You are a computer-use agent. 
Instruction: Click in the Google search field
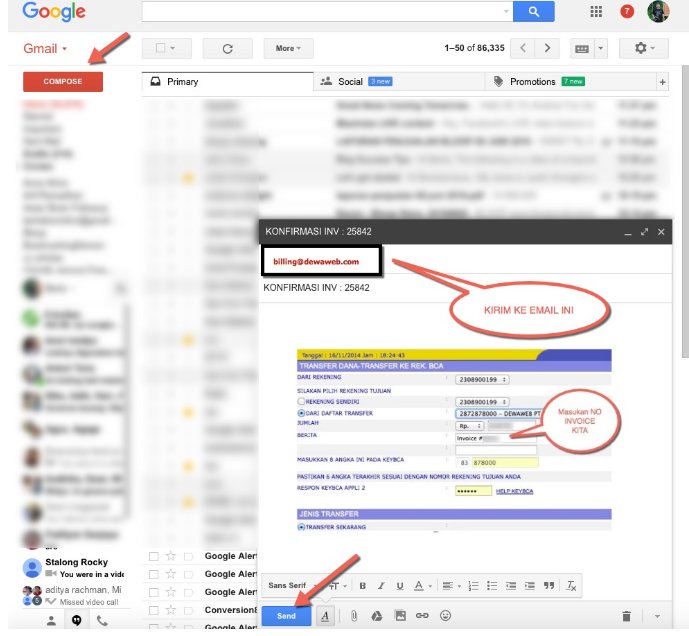click(322, 11)
